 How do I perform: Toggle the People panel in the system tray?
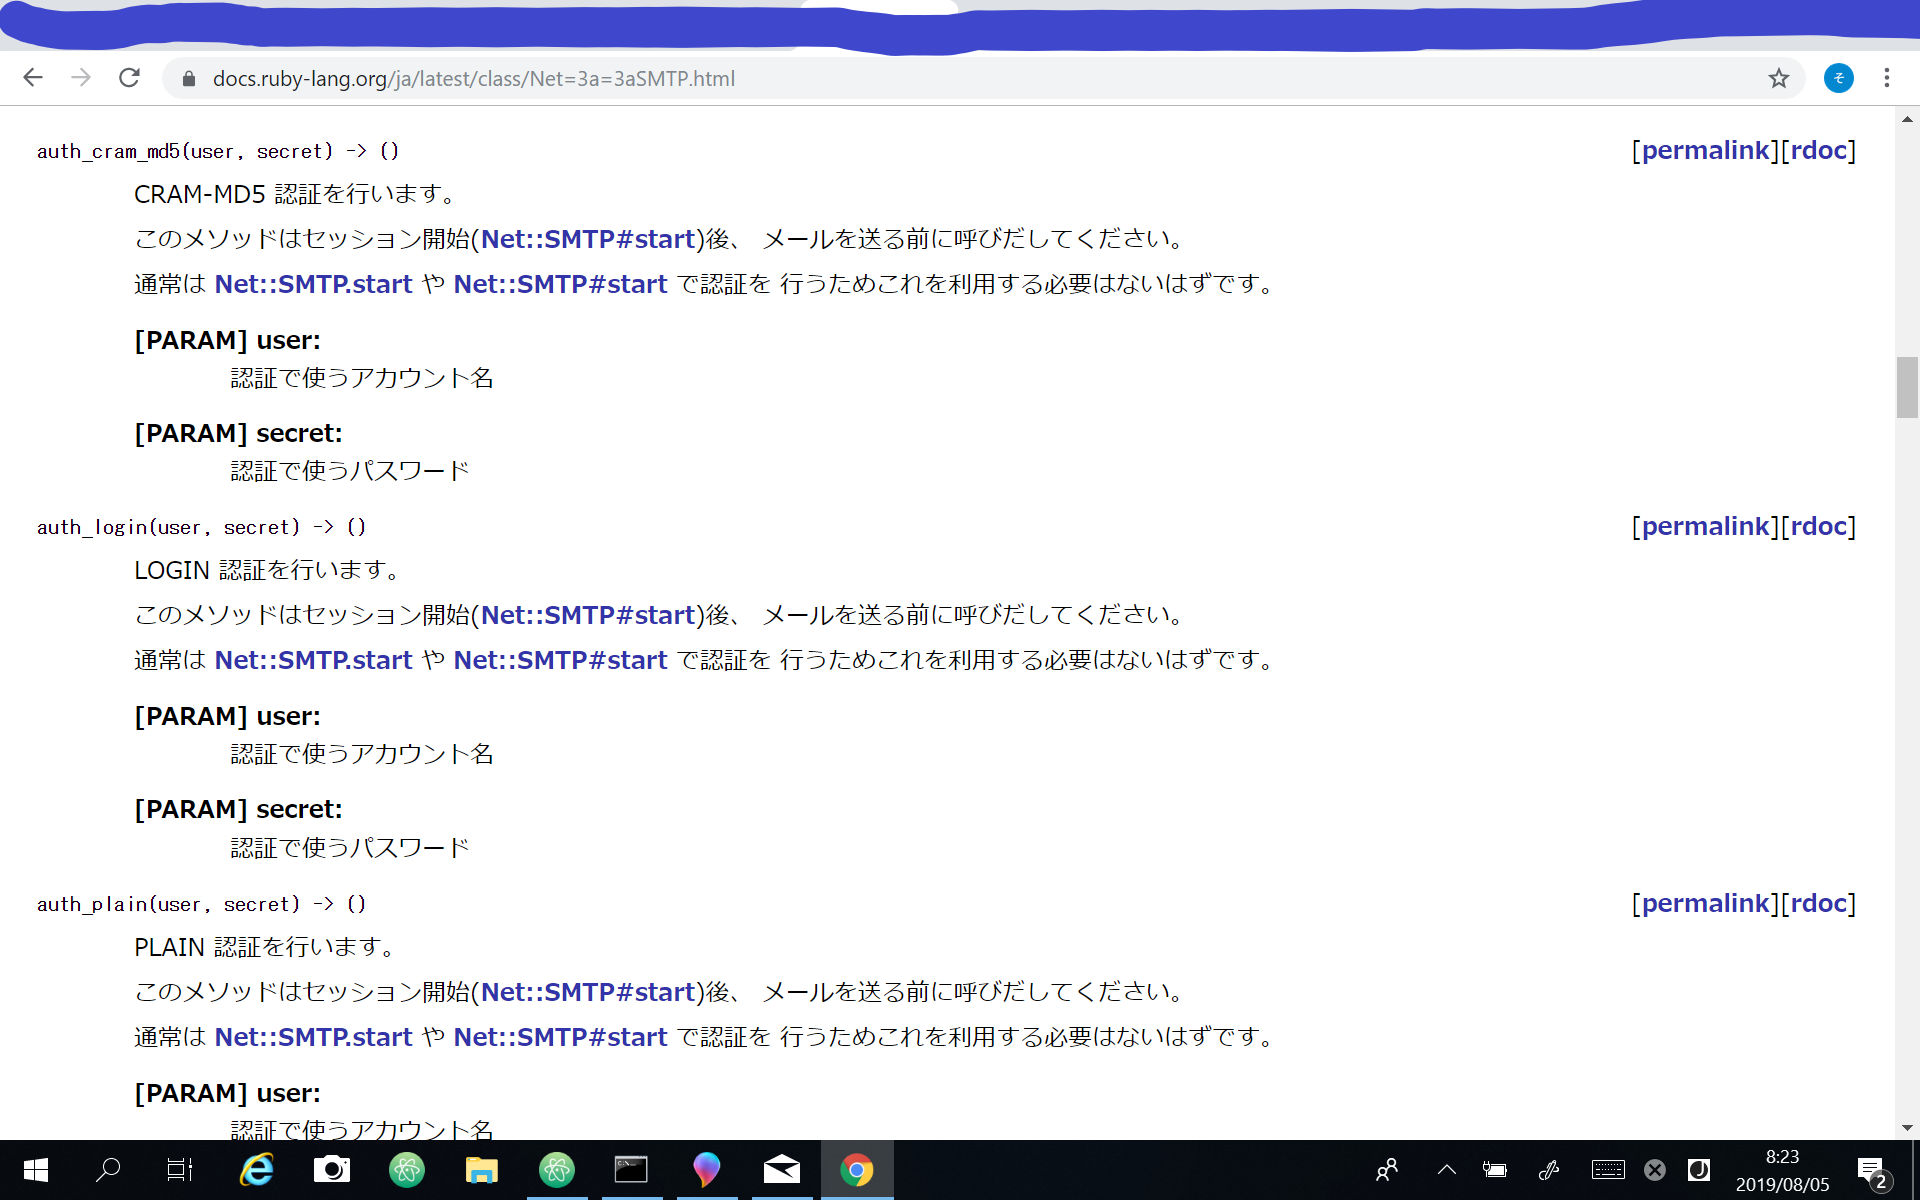[1386, 1170]
